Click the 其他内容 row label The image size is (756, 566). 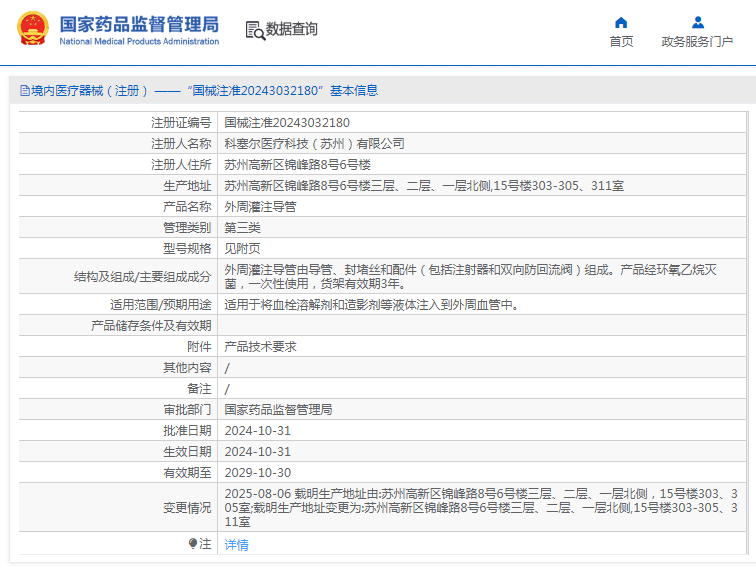tap(187, 368)
